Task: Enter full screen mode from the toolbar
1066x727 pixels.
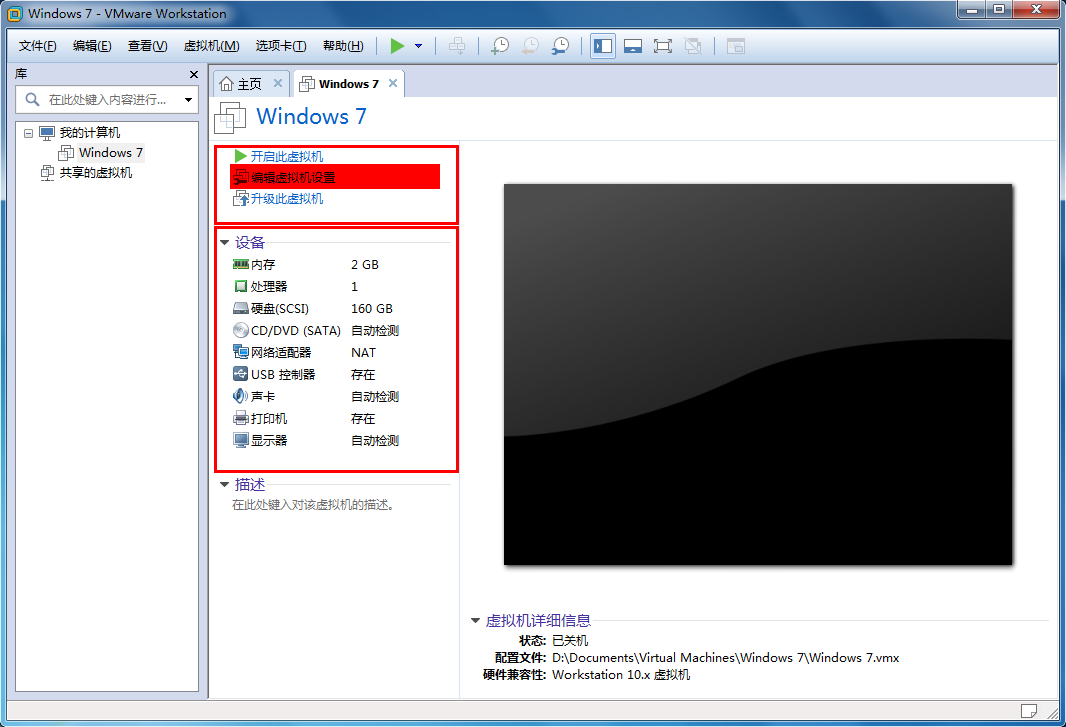Action: 663,46
